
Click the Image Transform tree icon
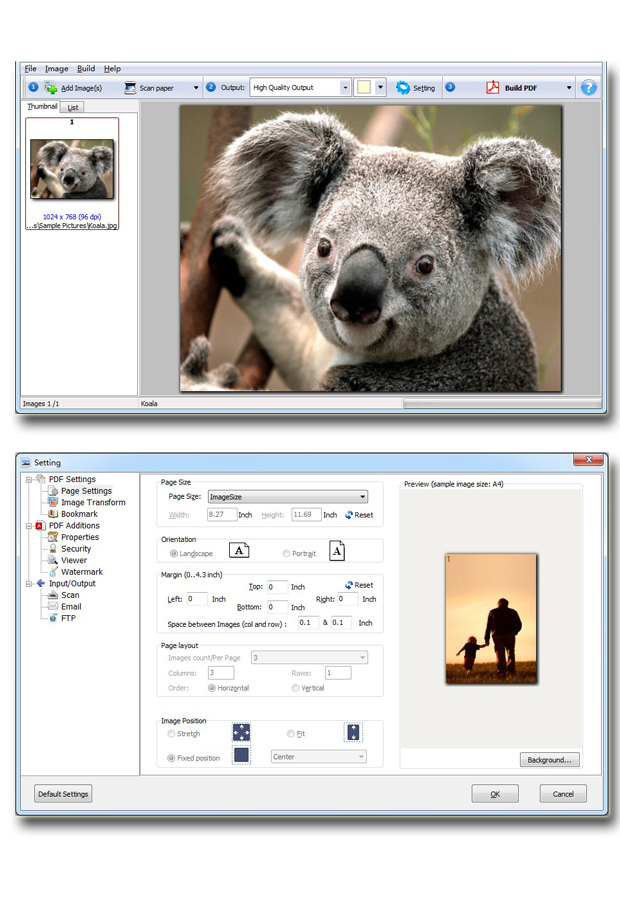click(x=53, y=502)
